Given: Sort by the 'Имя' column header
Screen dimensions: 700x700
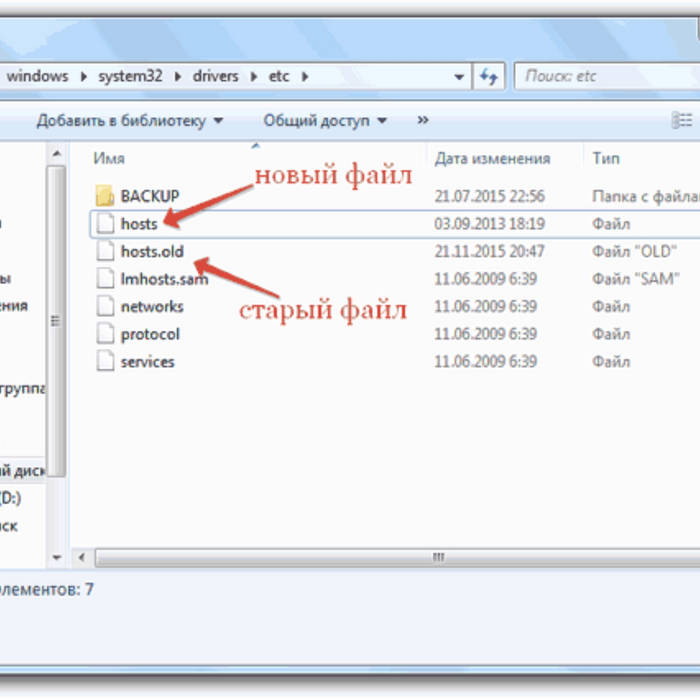Looking at the screenshot, I should [109, 158].
